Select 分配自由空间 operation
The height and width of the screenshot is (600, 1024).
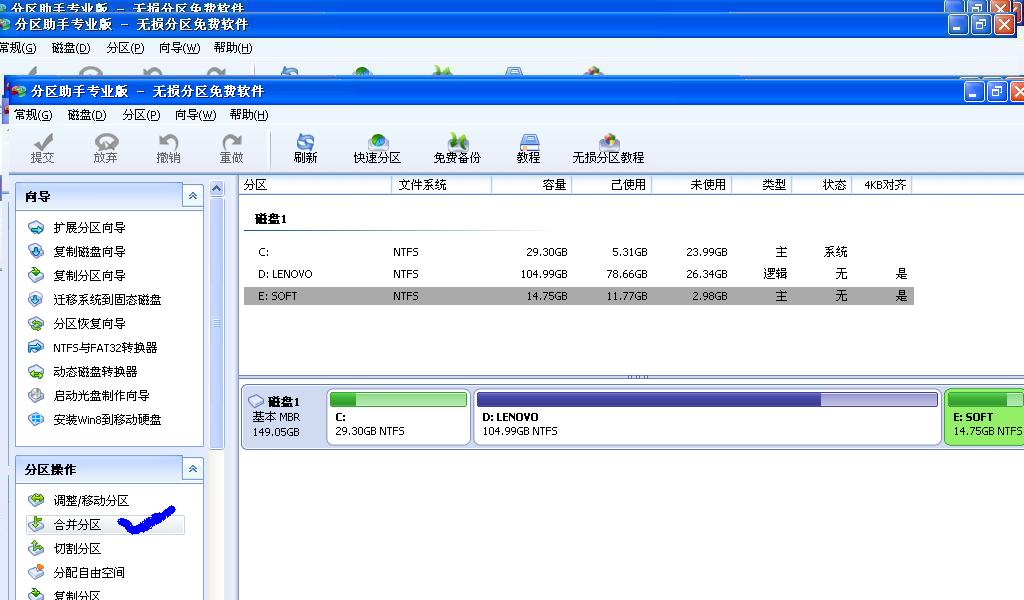point(76,573)
